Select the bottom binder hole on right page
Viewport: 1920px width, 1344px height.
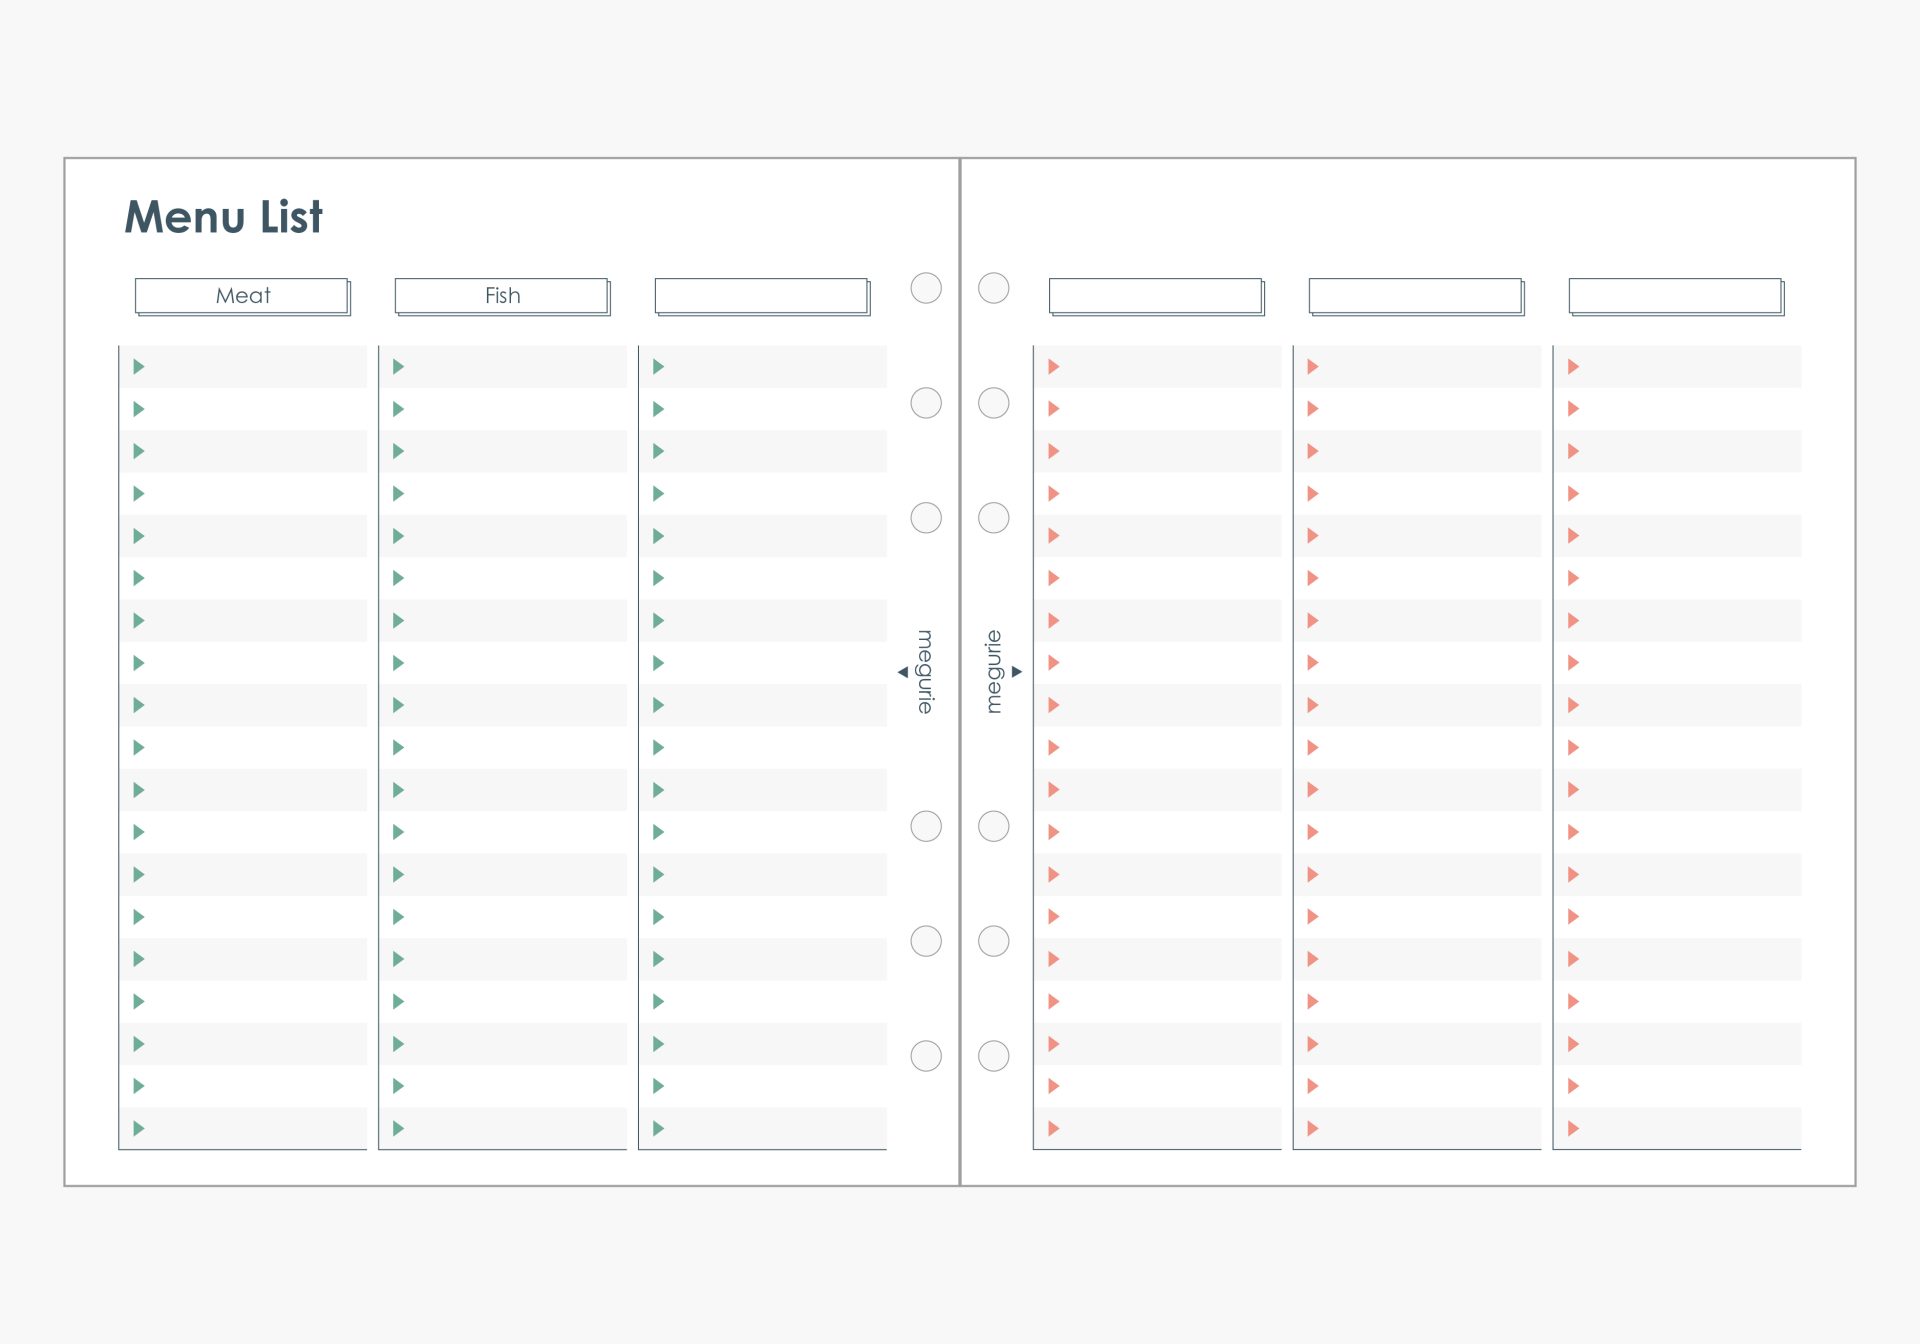[993, 1055]
